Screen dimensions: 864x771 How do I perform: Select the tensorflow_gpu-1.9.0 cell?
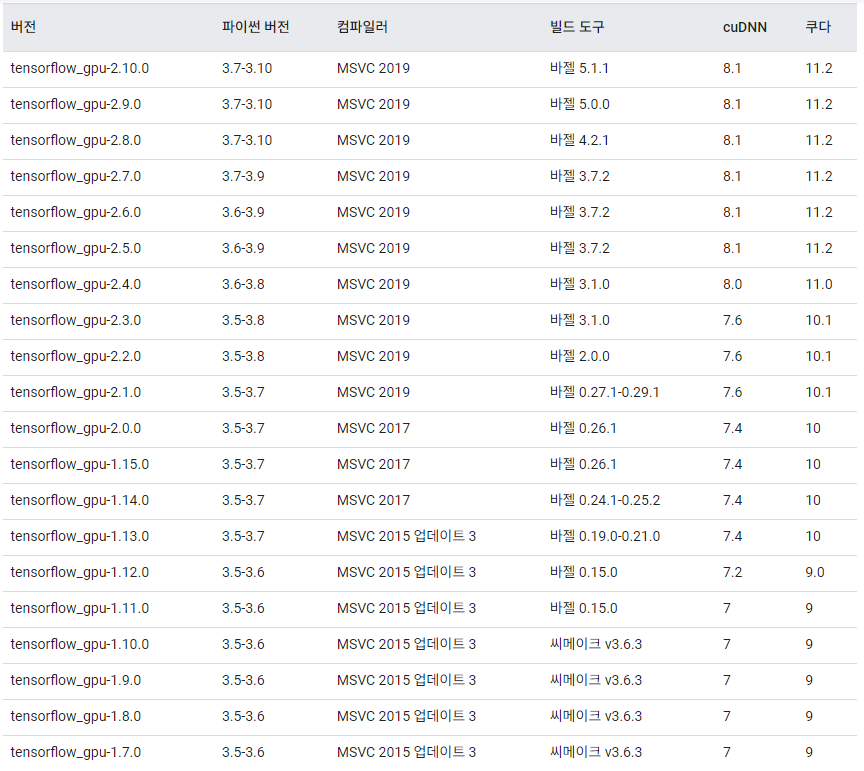76,681
